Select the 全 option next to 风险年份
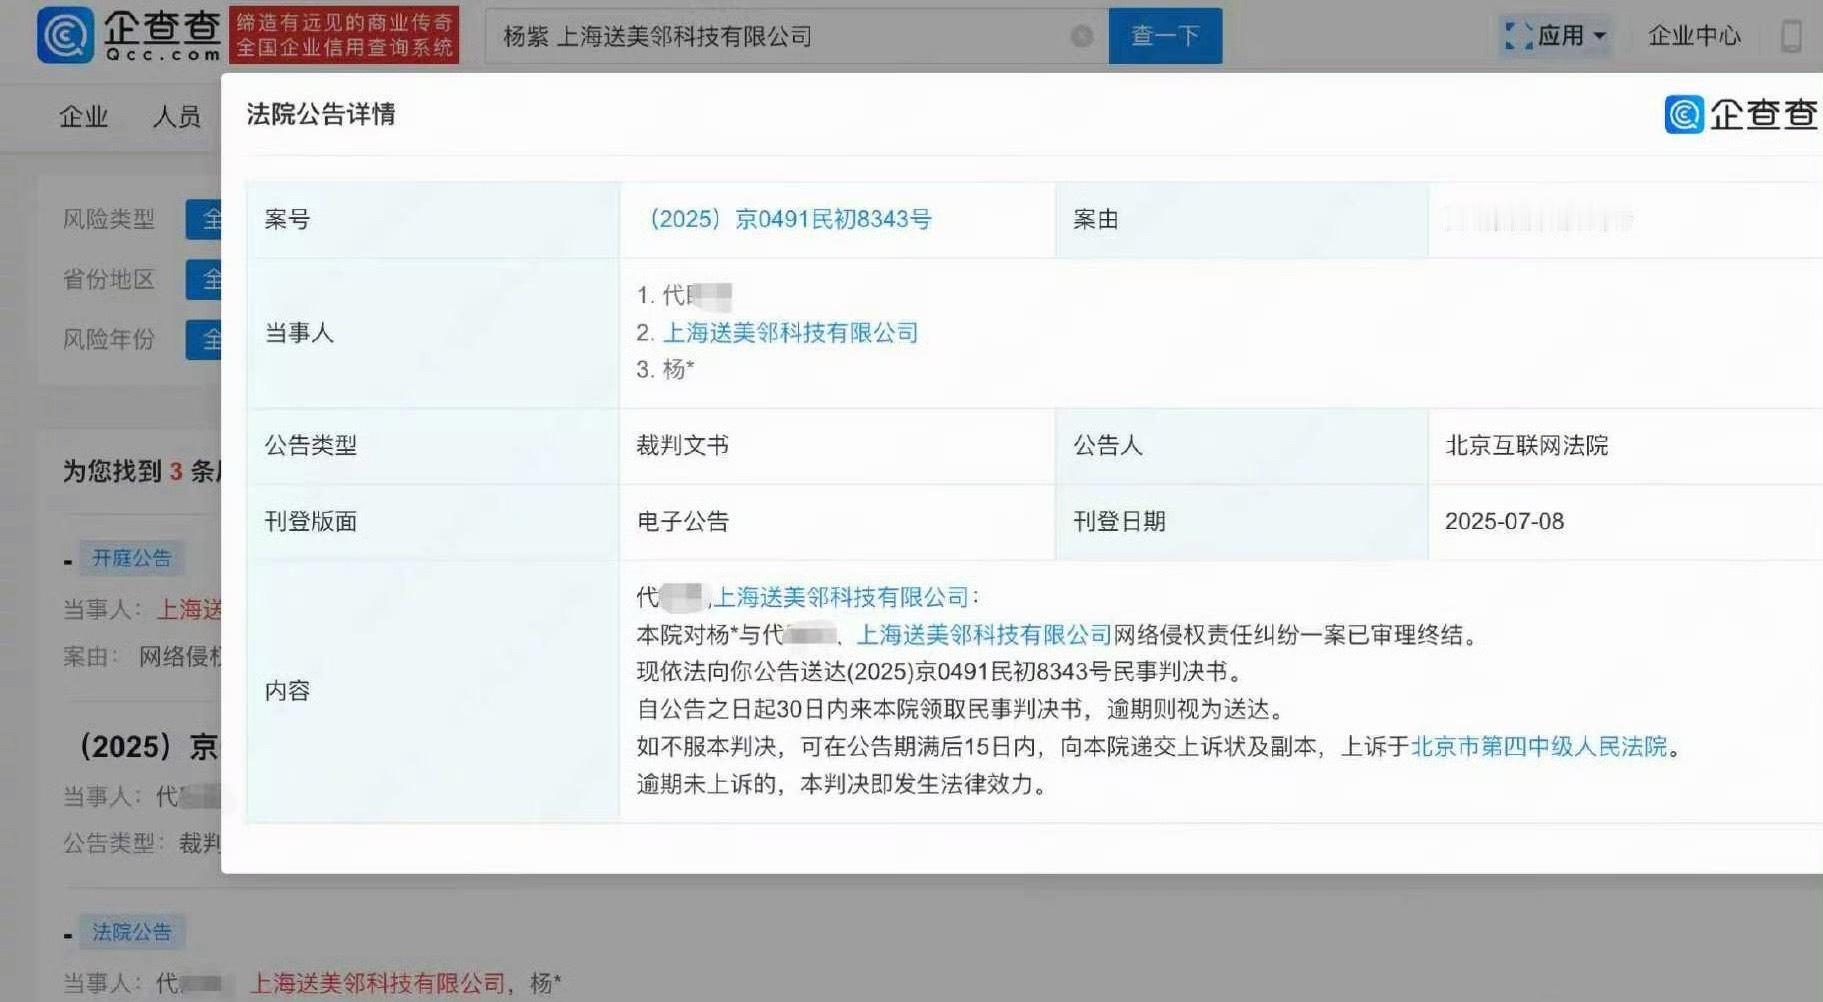Screen dimensions: 1823x1002 (204, 339)
